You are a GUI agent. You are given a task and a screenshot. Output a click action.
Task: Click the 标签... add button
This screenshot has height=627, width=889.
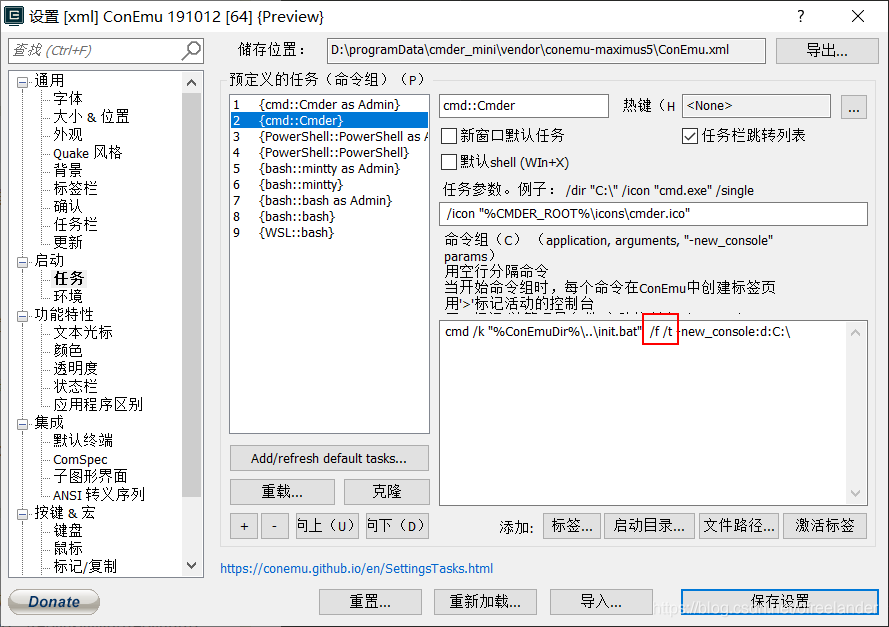(572, 526)
